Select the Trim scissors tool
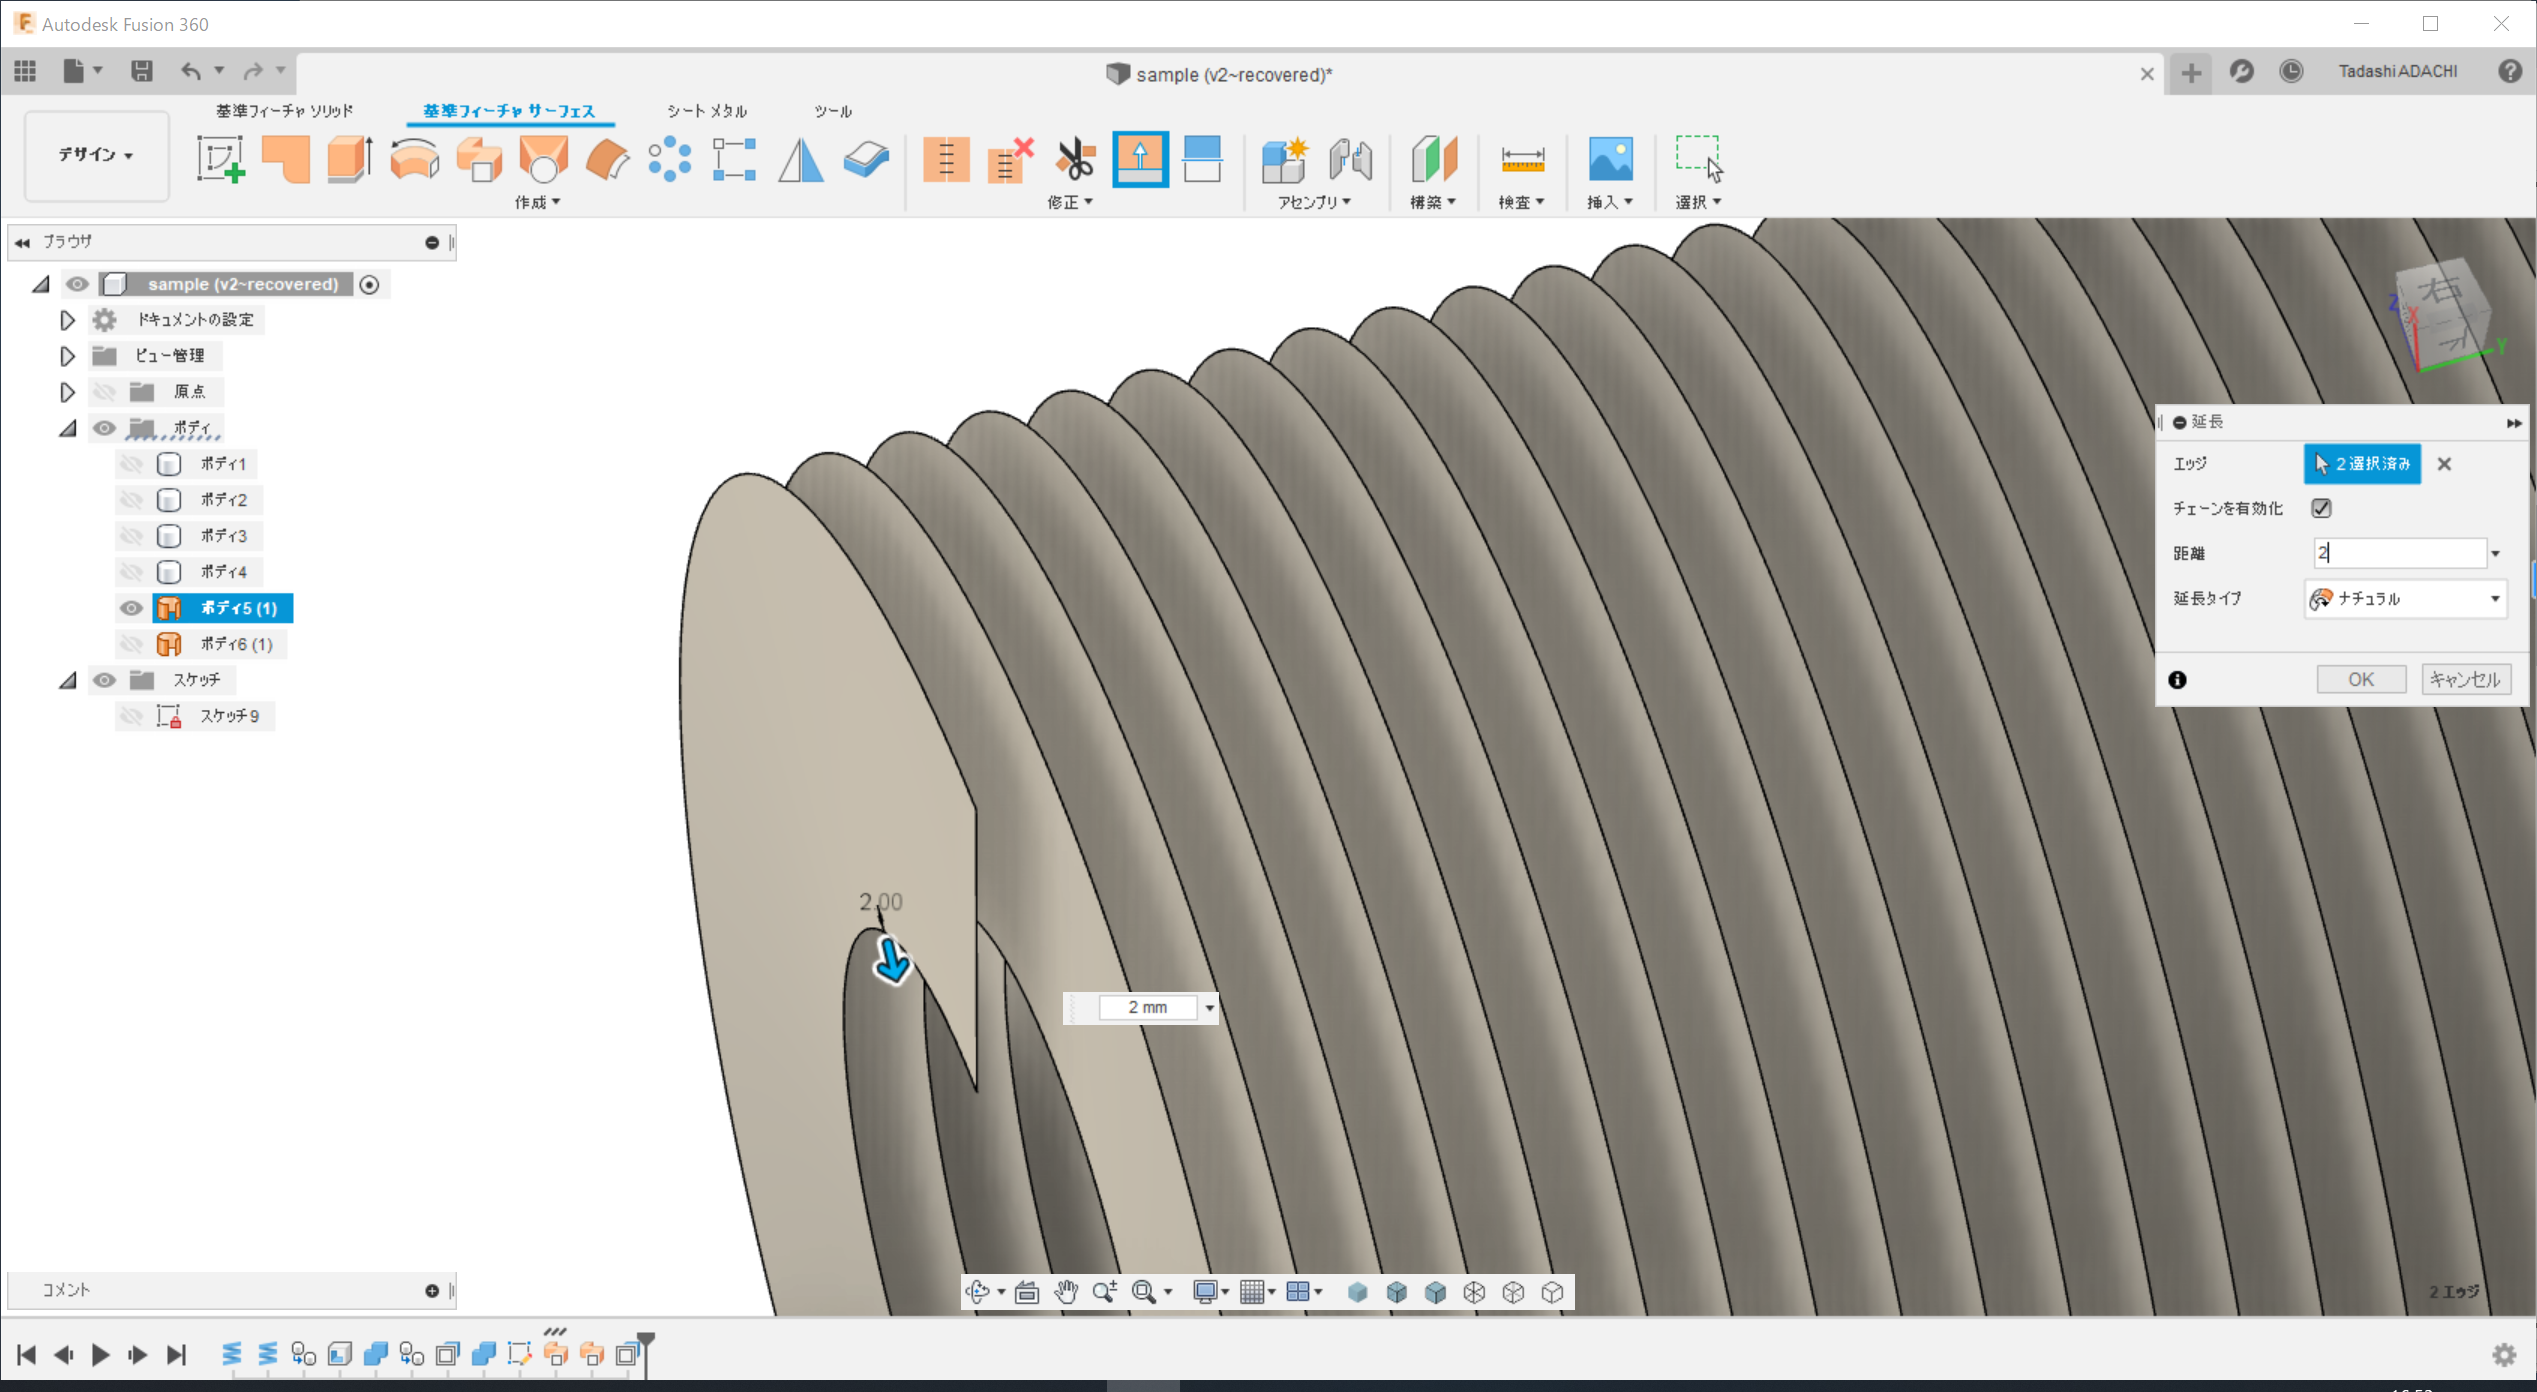The height and width of the screenshot is (1392, 2537). point(1072,158)
